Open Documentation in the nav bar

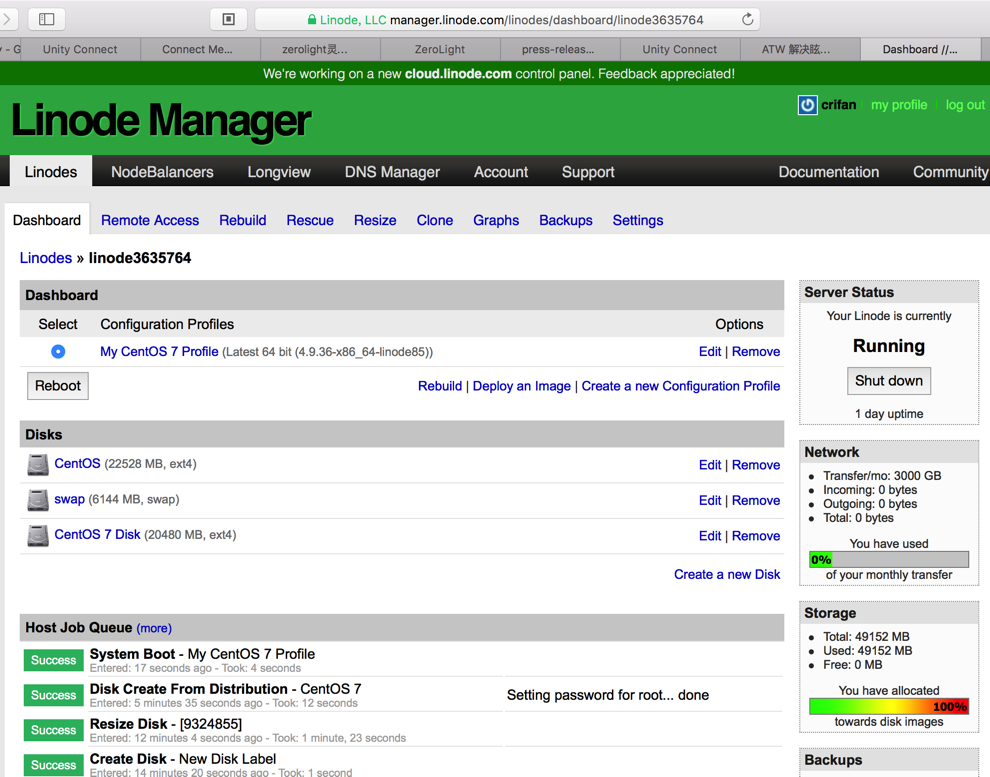point(828,172)
